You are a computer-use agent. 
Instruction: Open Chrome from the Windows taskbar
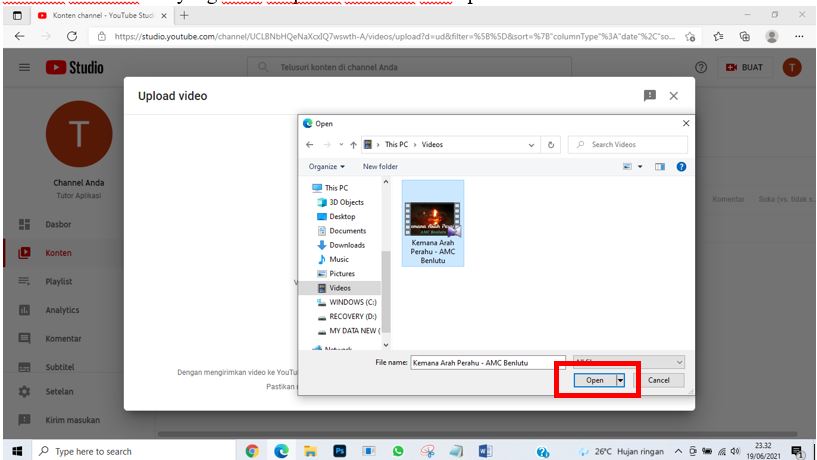[251, 451]
